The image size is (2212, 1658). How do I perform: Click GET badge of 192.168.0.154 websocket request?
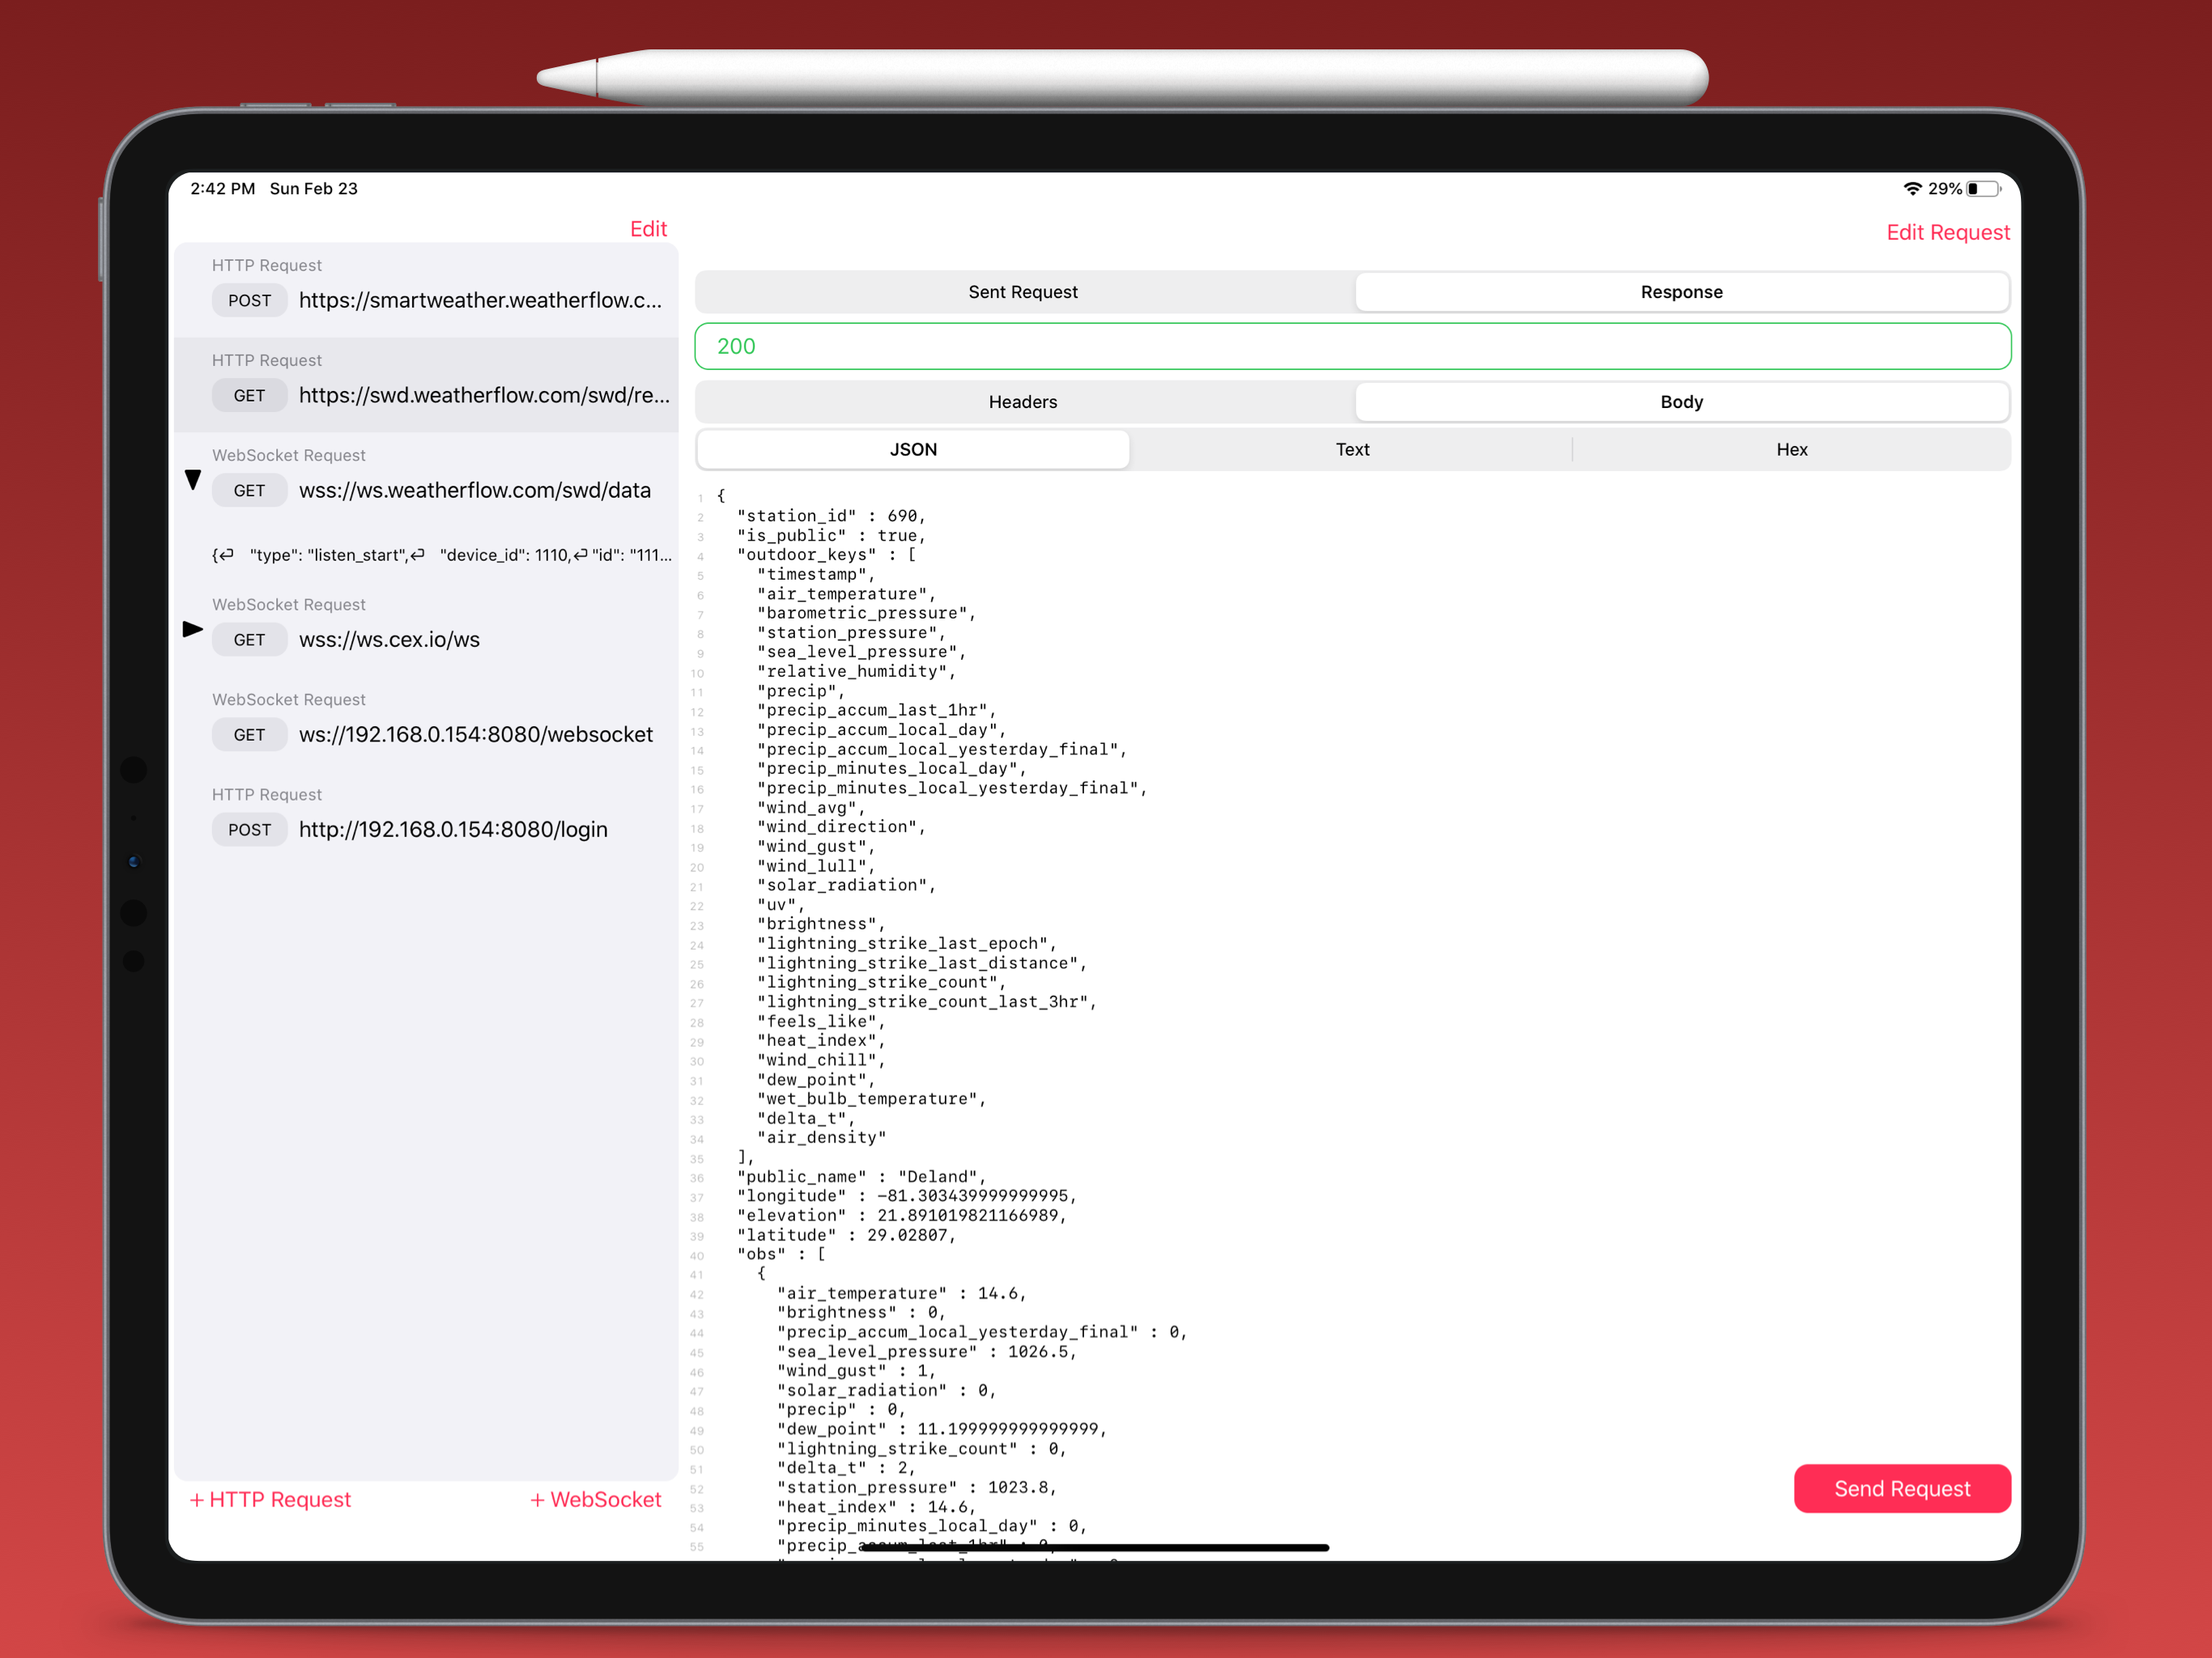(x=249, y=735)
